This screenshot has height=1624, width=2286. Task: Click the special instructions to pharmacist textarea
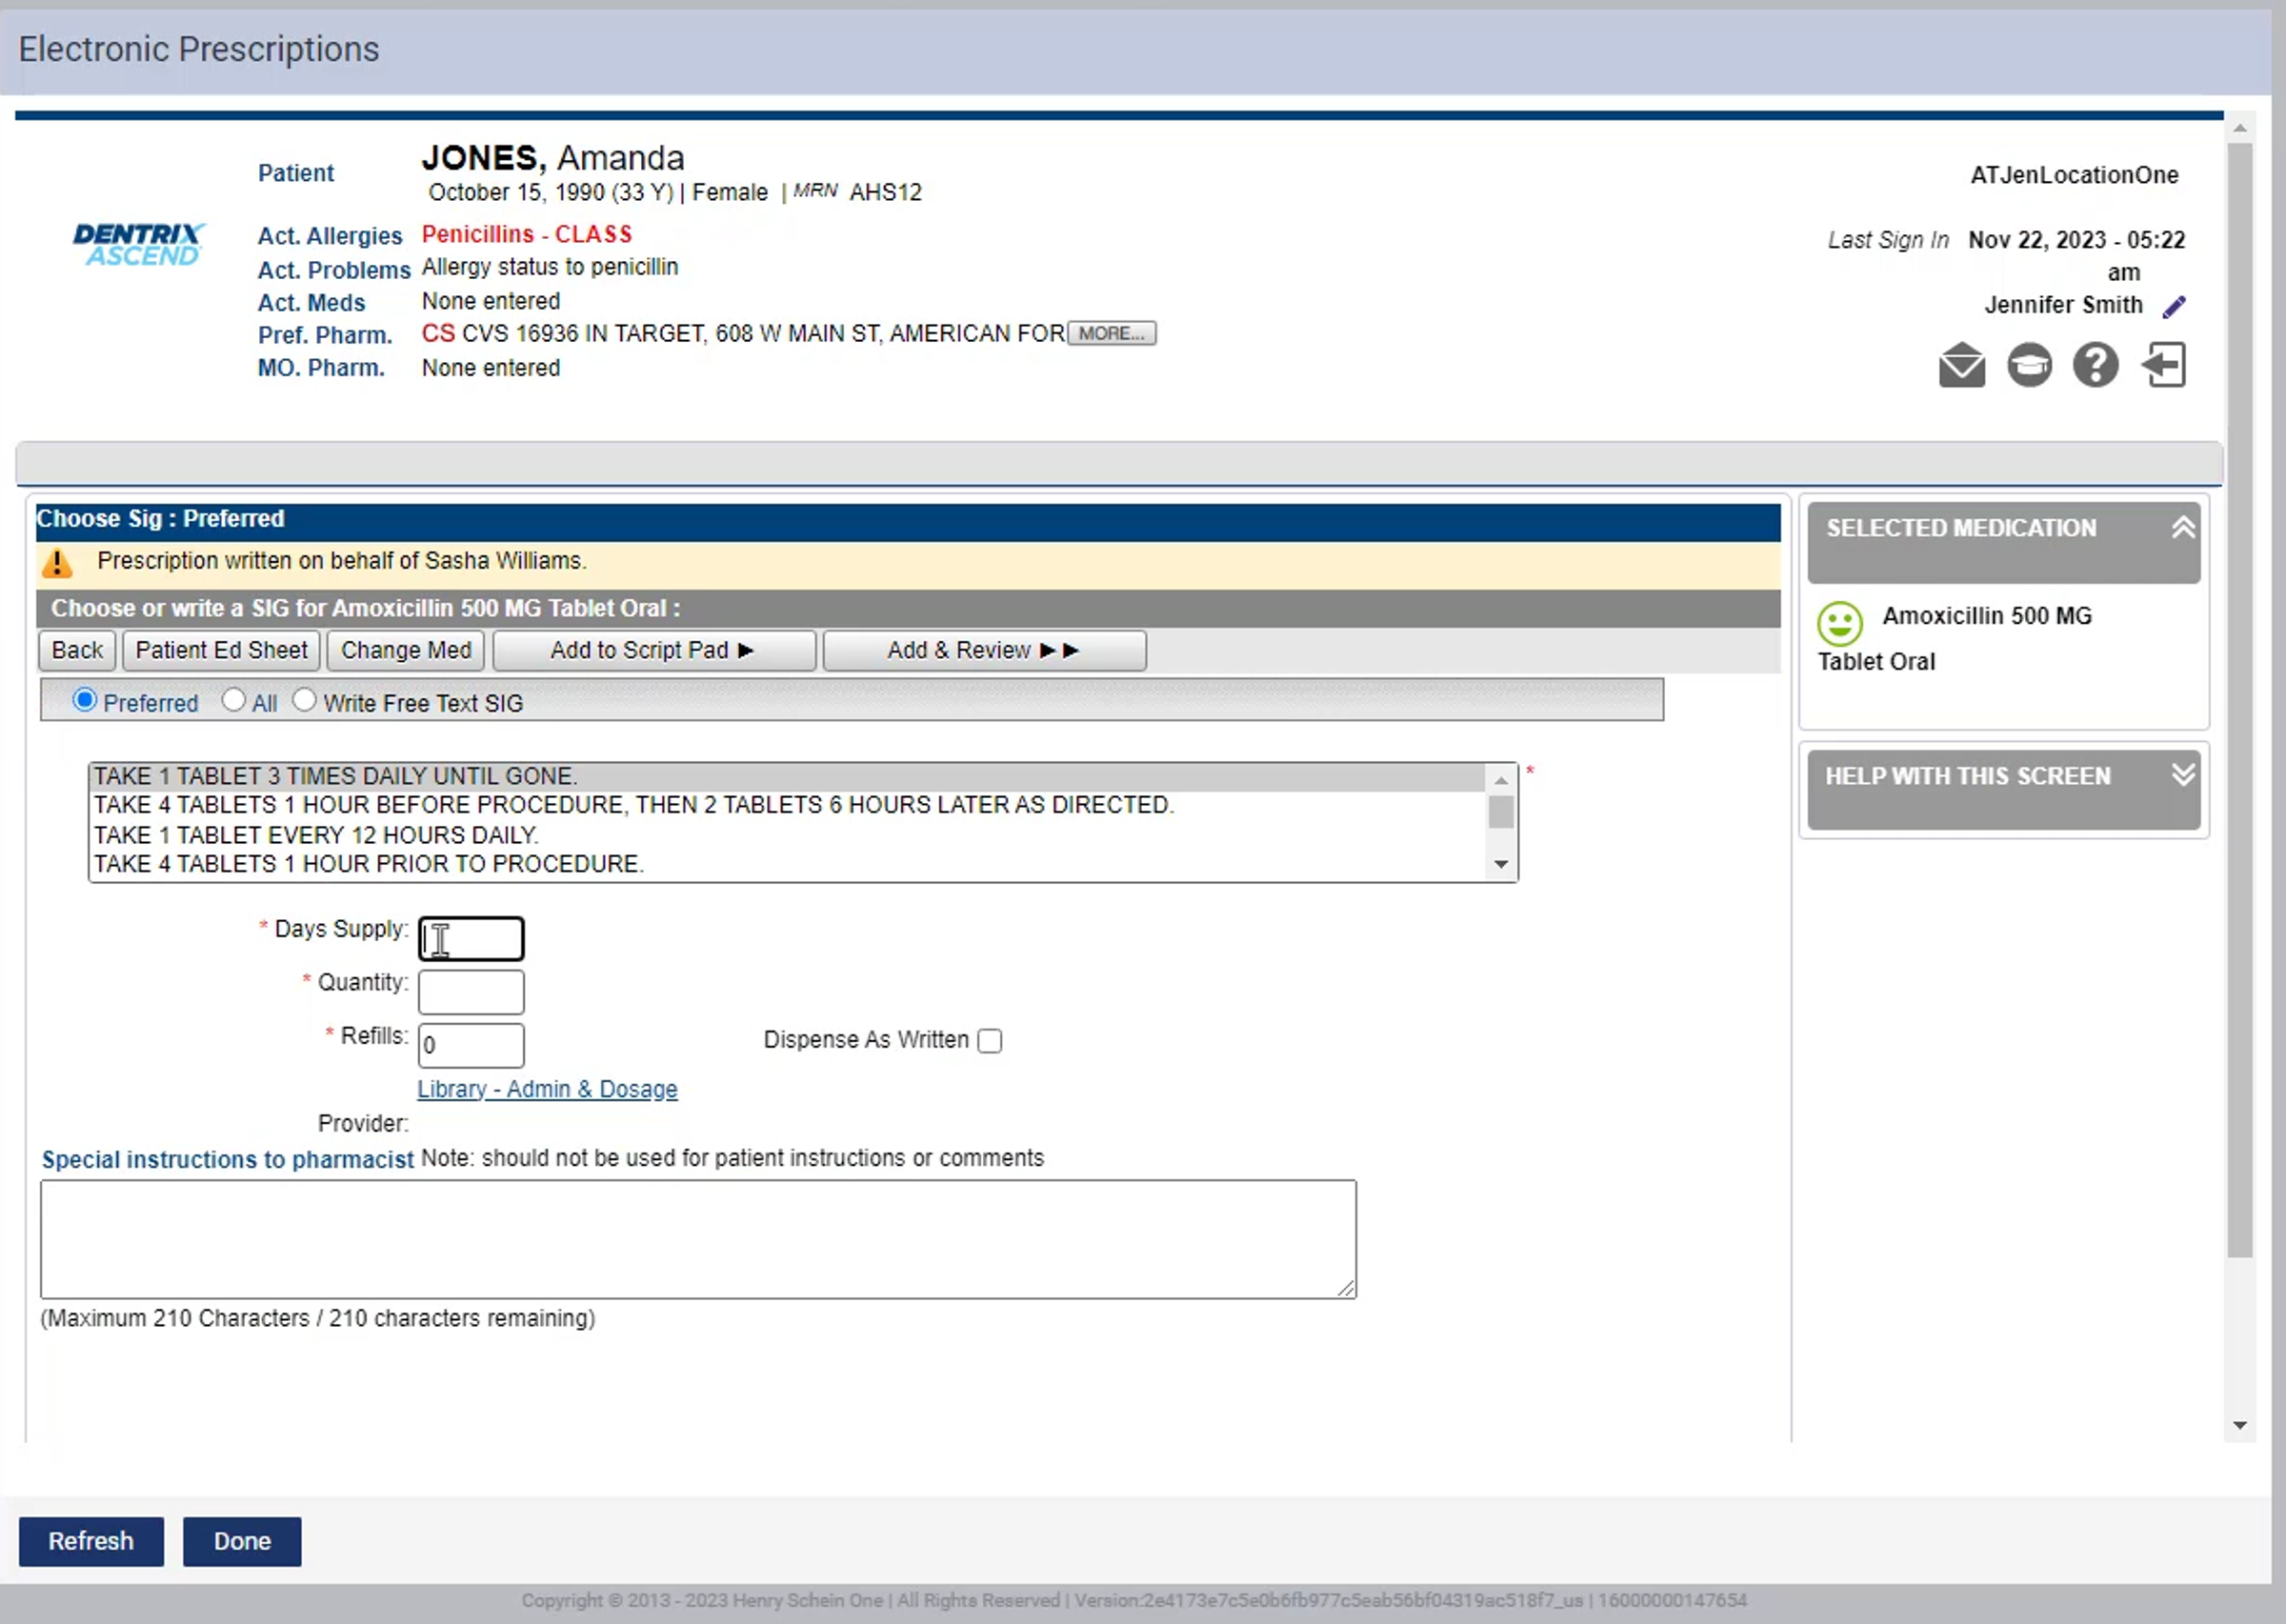coord(698,1239)
